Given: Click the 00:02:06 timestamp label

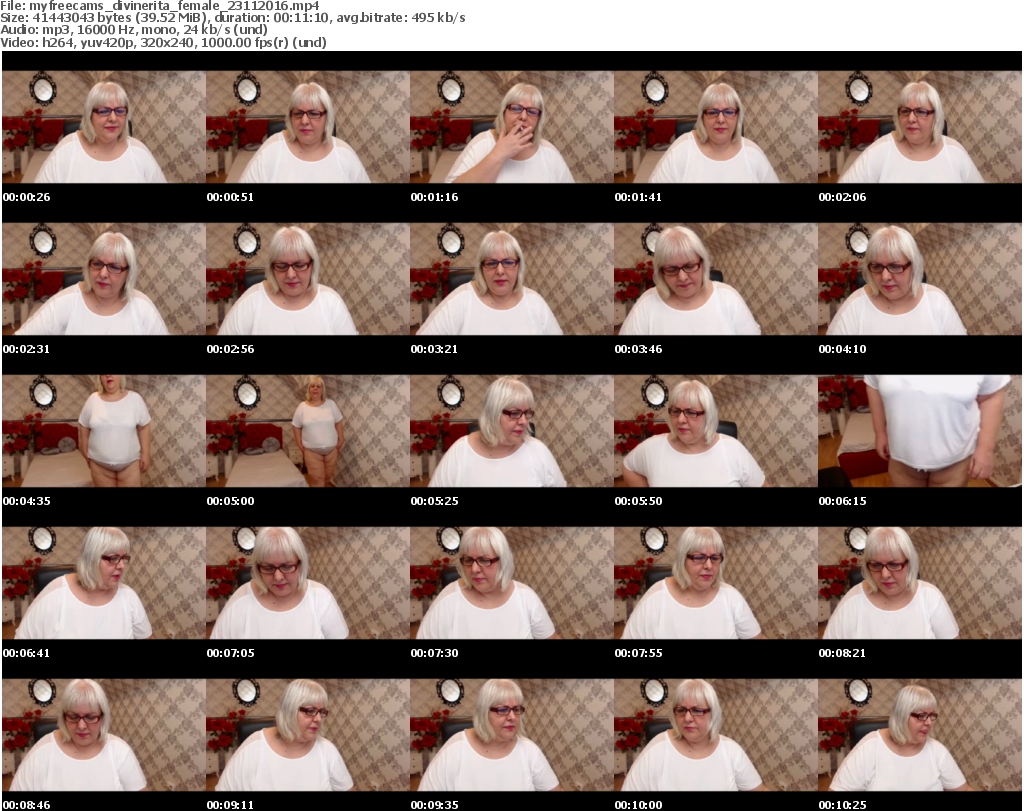Looking at the screenshot, I should click(842, 197).
